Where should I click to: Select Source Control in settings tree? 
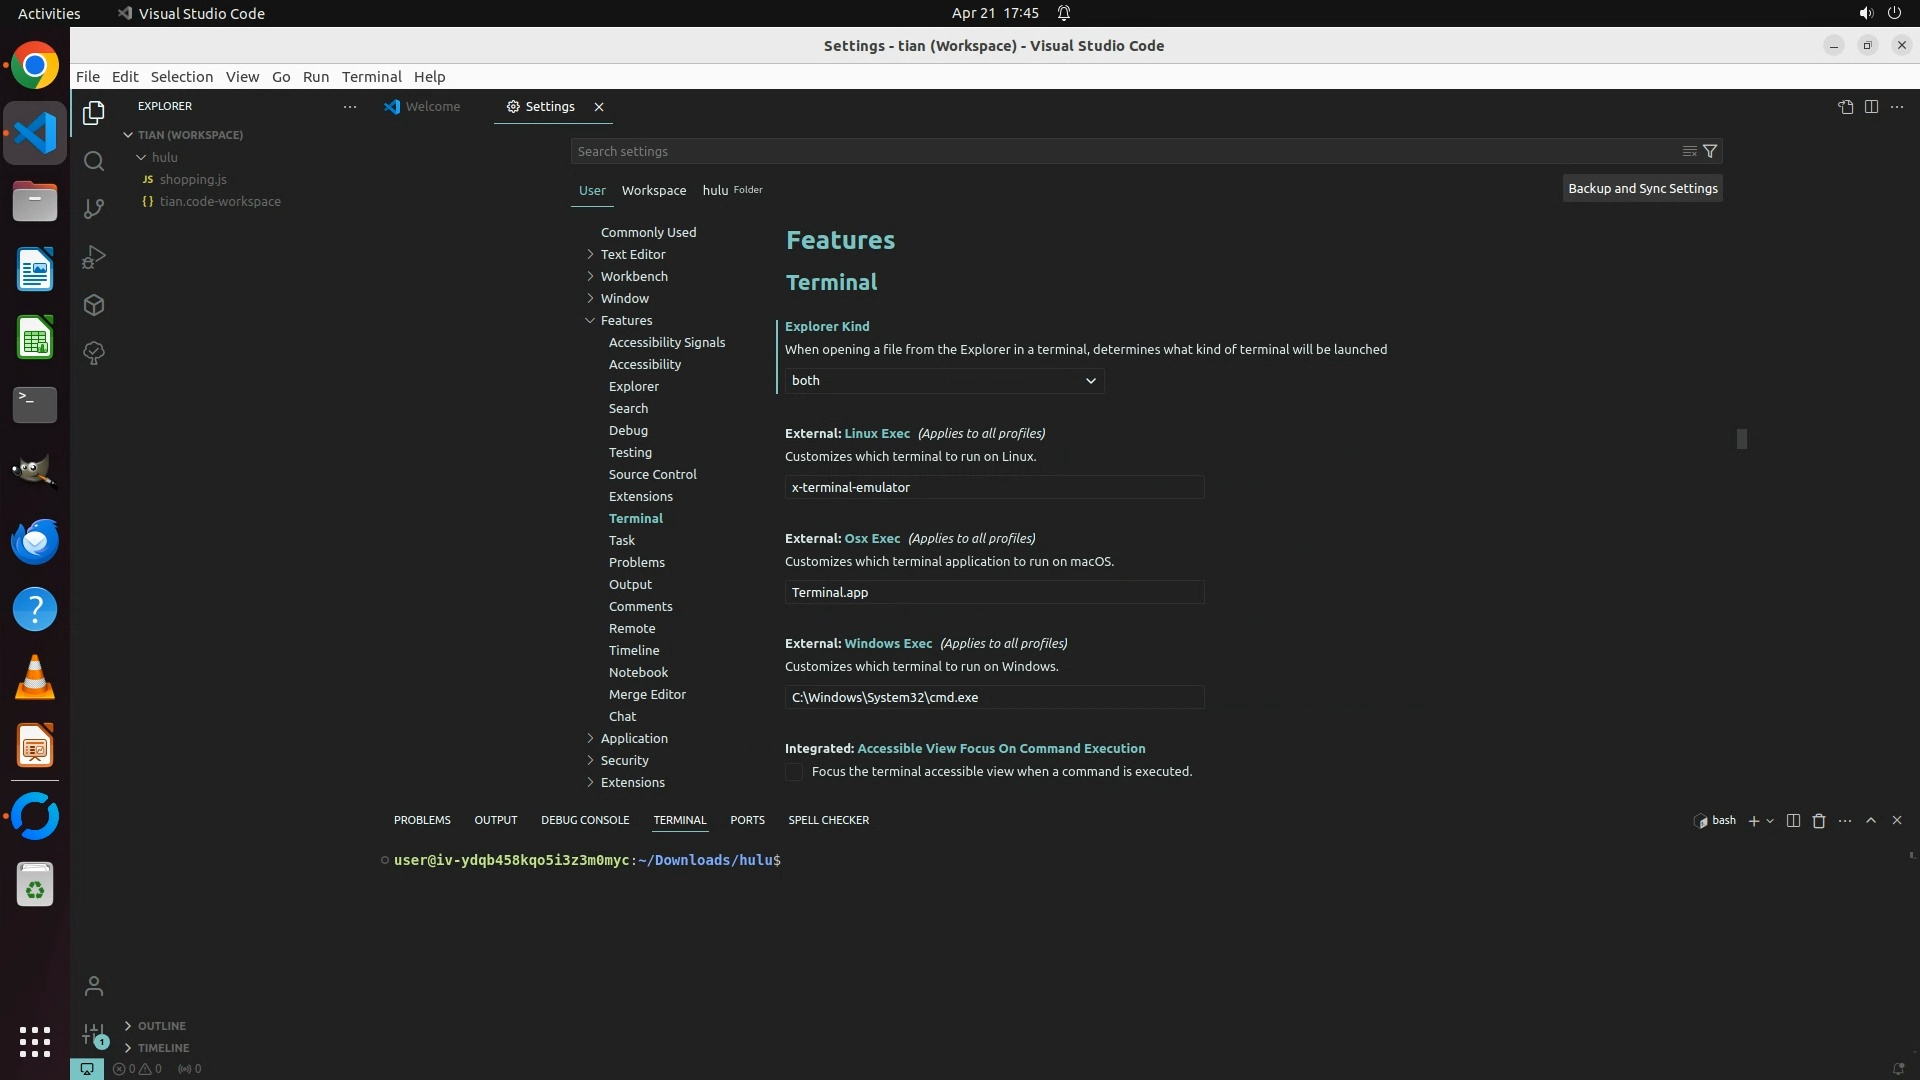652,474
